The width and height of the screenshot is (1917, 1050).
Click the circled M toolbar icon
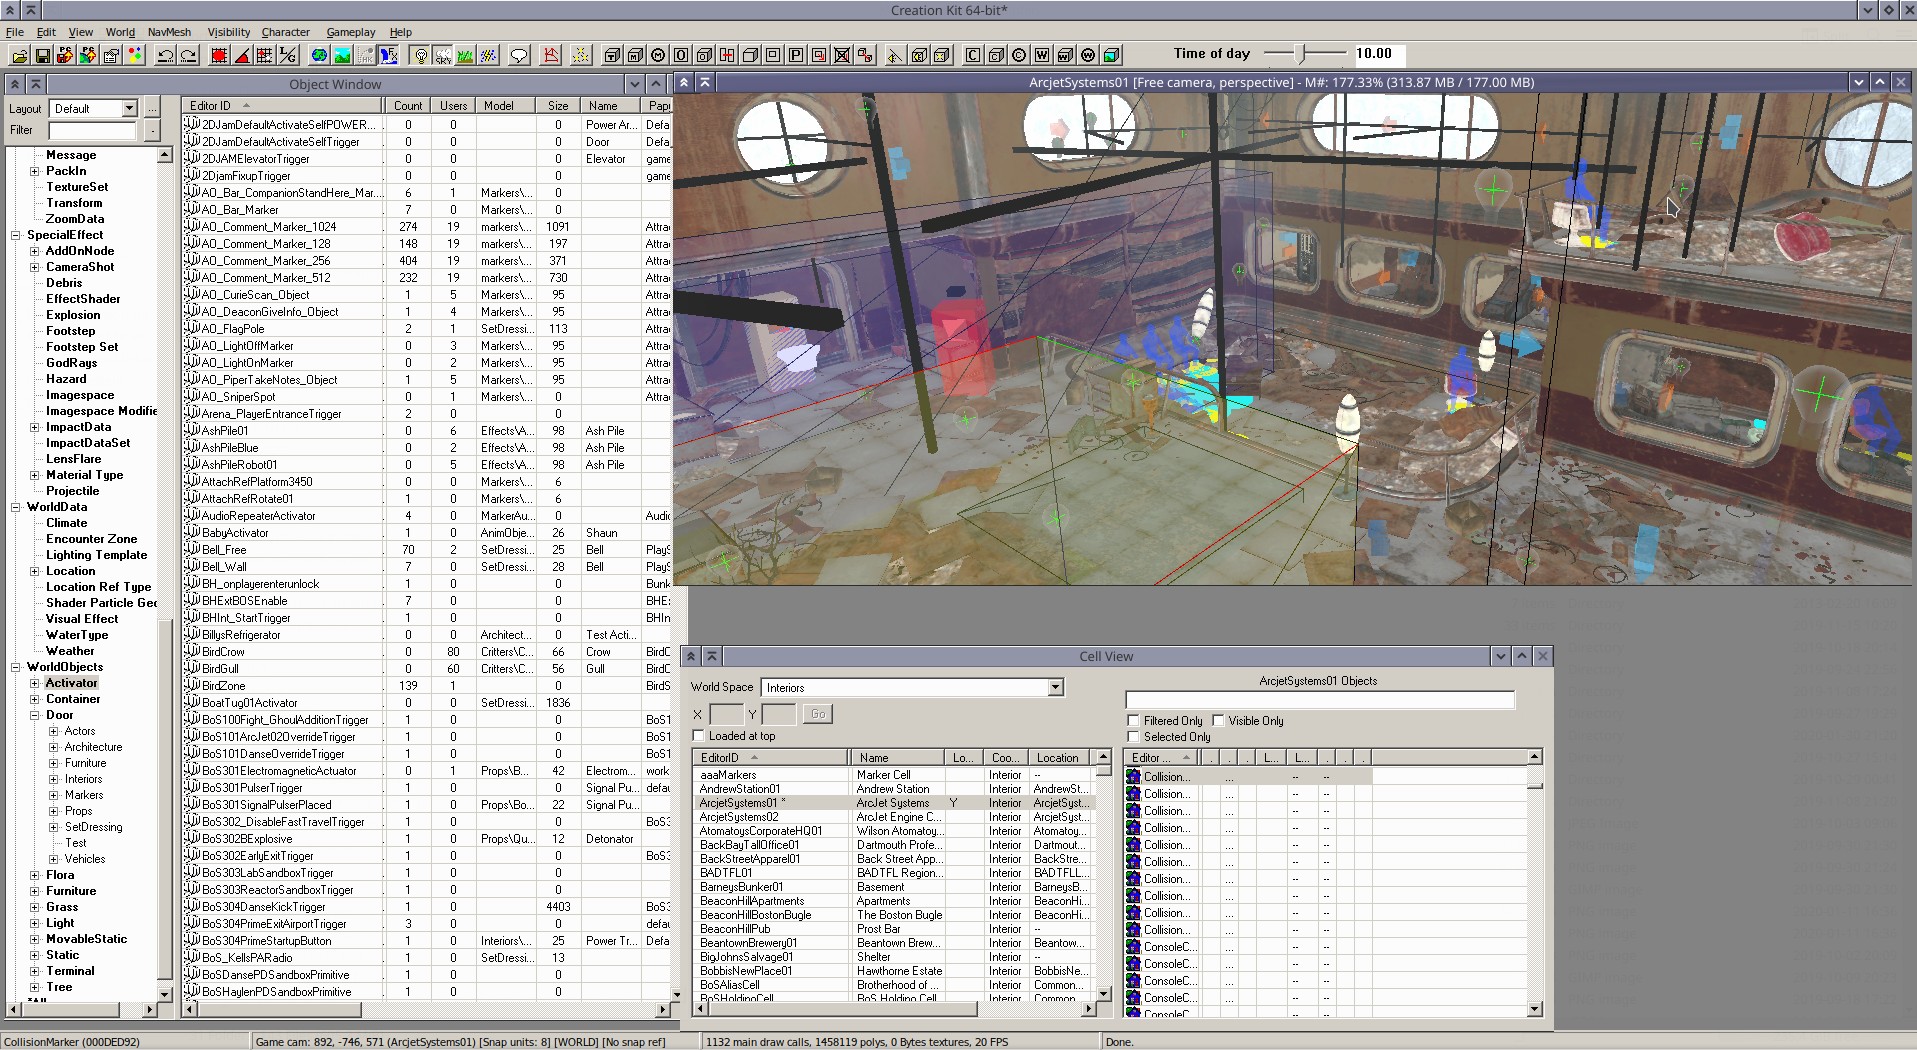click(x=657, y=55)
